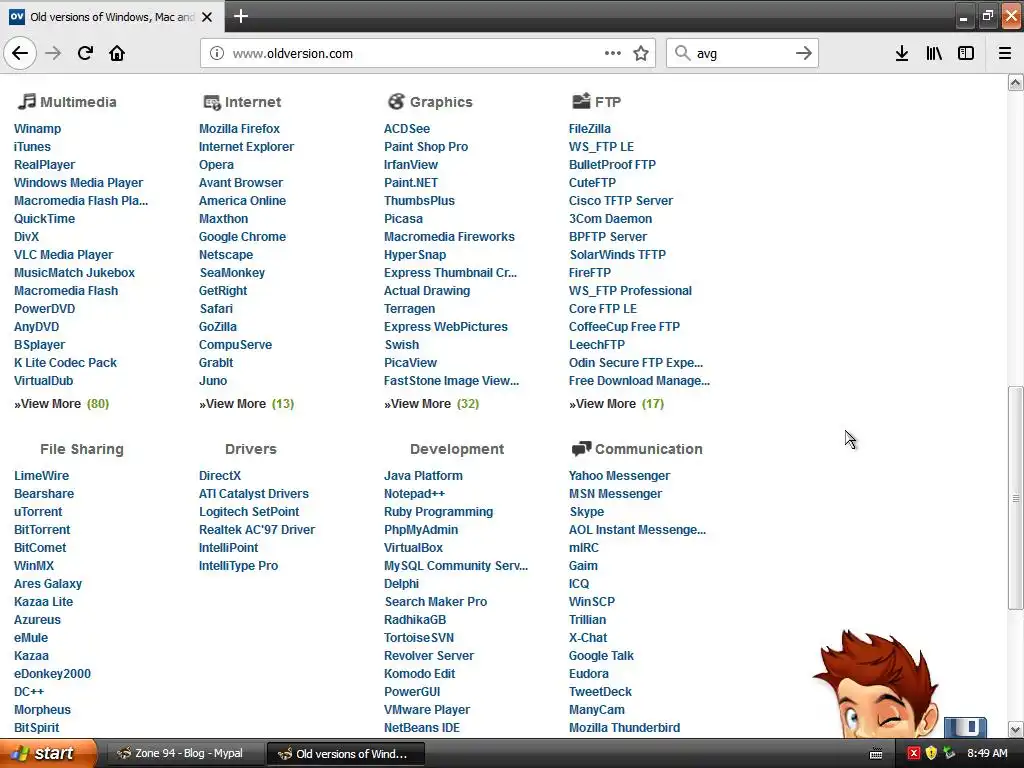Open the ACDSee link
1024x768 pixels.
[407, 129]
